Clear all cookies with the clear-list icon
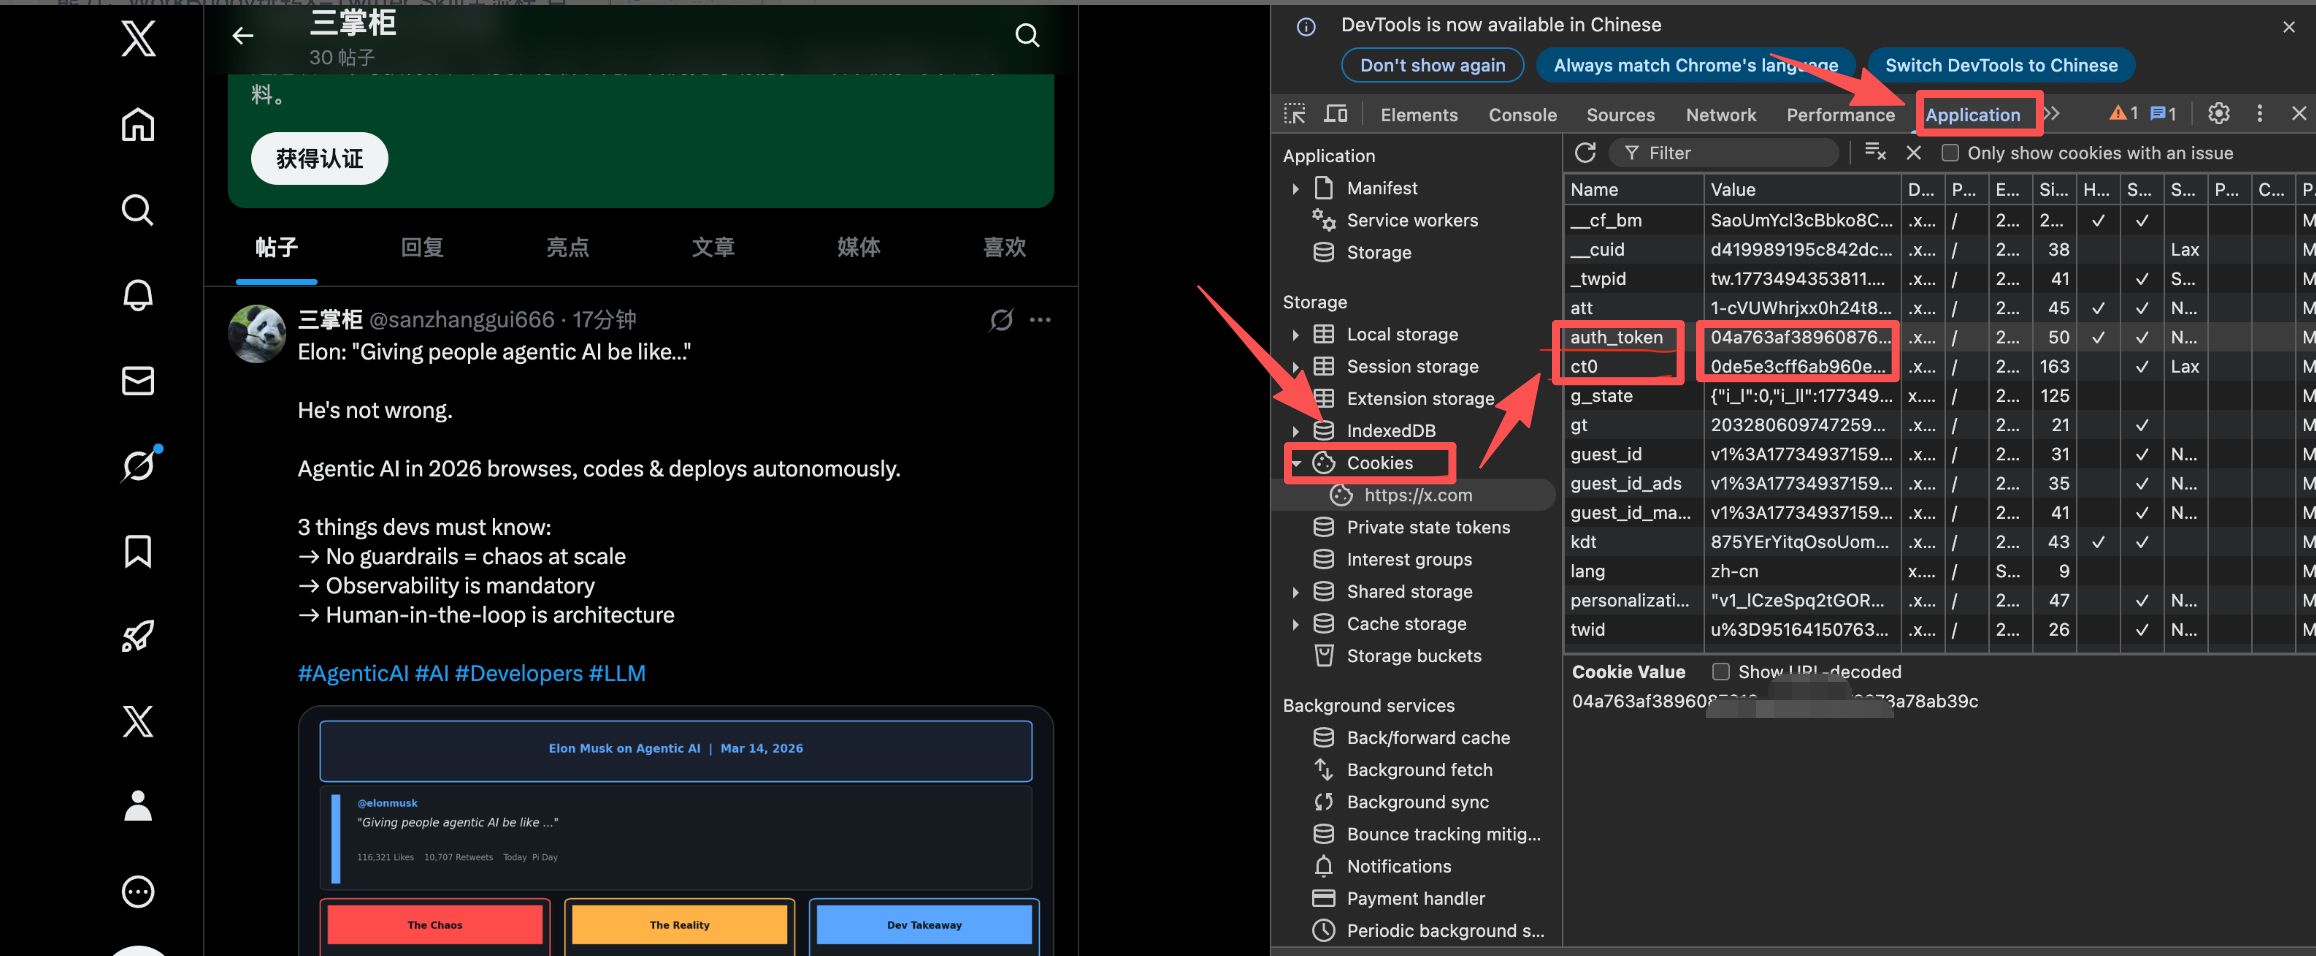 (1875, 152)
